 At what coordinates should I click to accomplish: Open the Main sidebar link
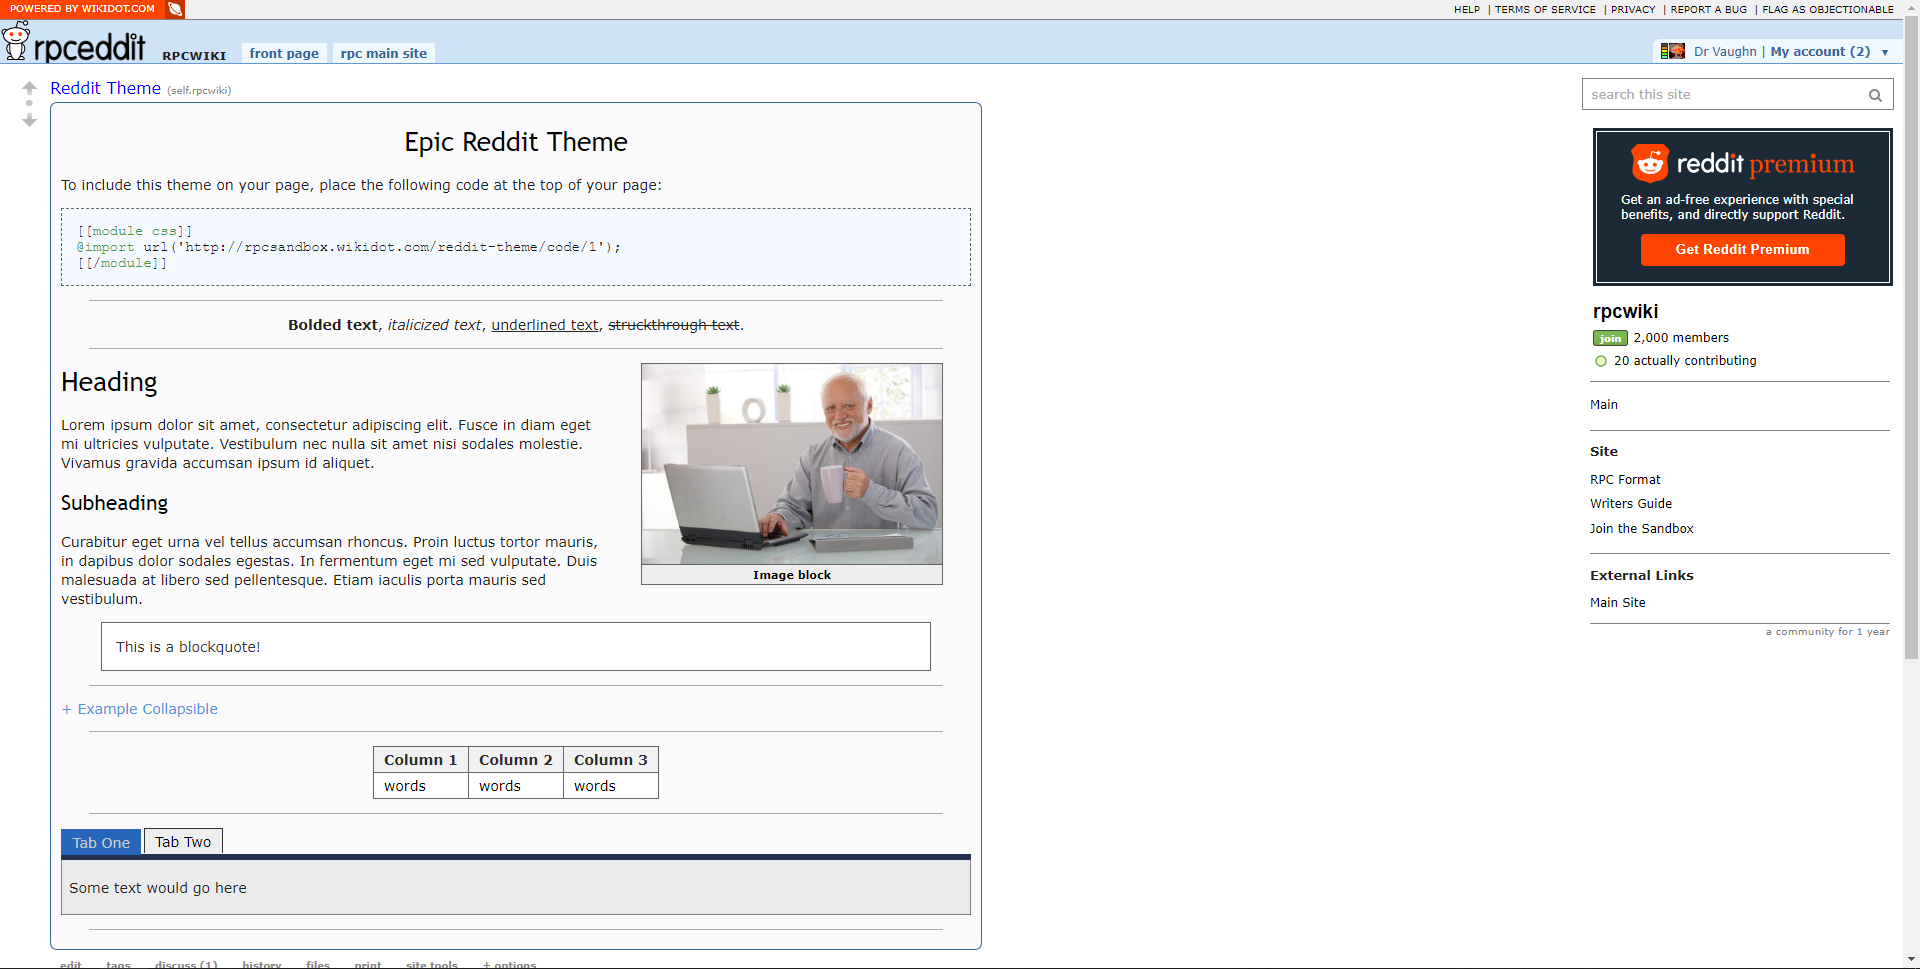[x=1604, y=405]
